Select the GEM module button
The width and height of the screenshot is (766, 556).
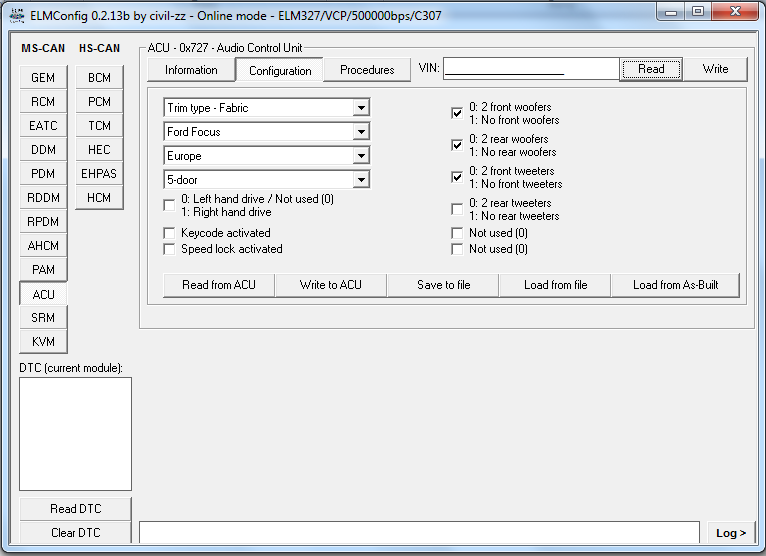43,78
